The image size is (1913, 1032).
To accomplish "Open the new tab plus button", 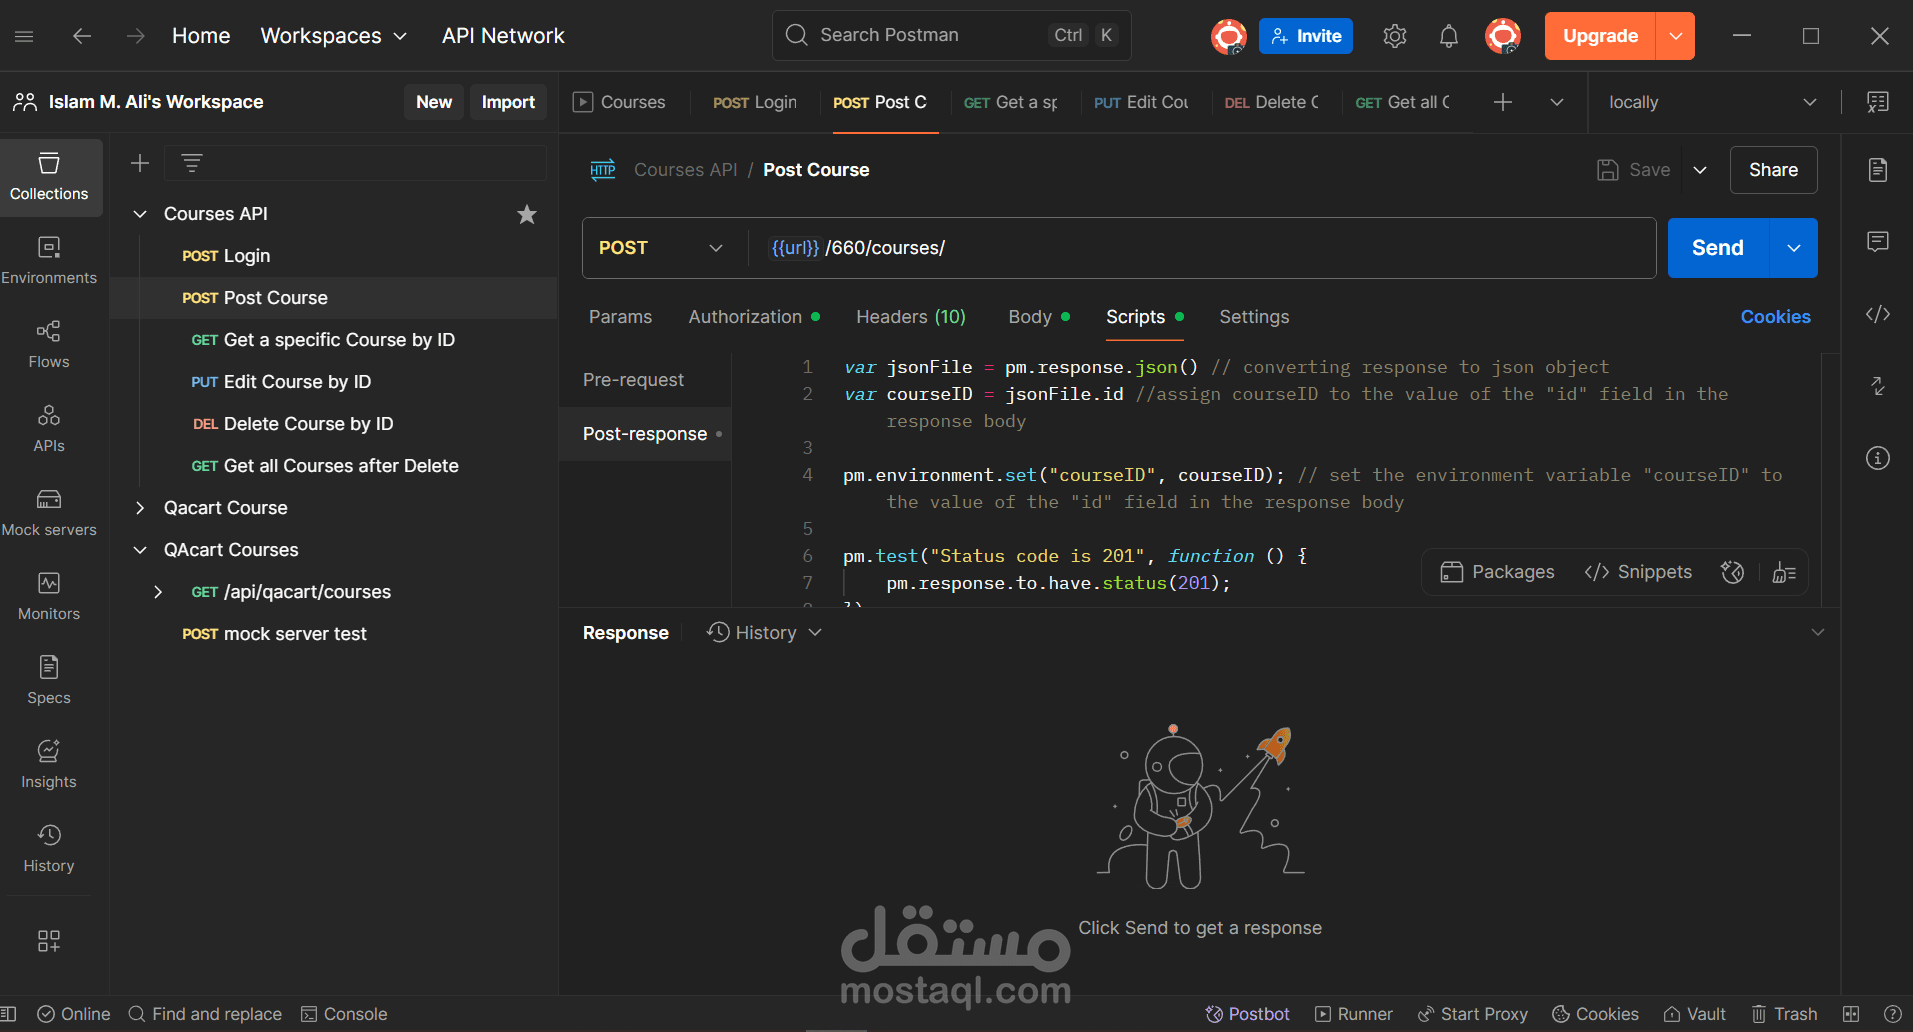I will 1502,102.
